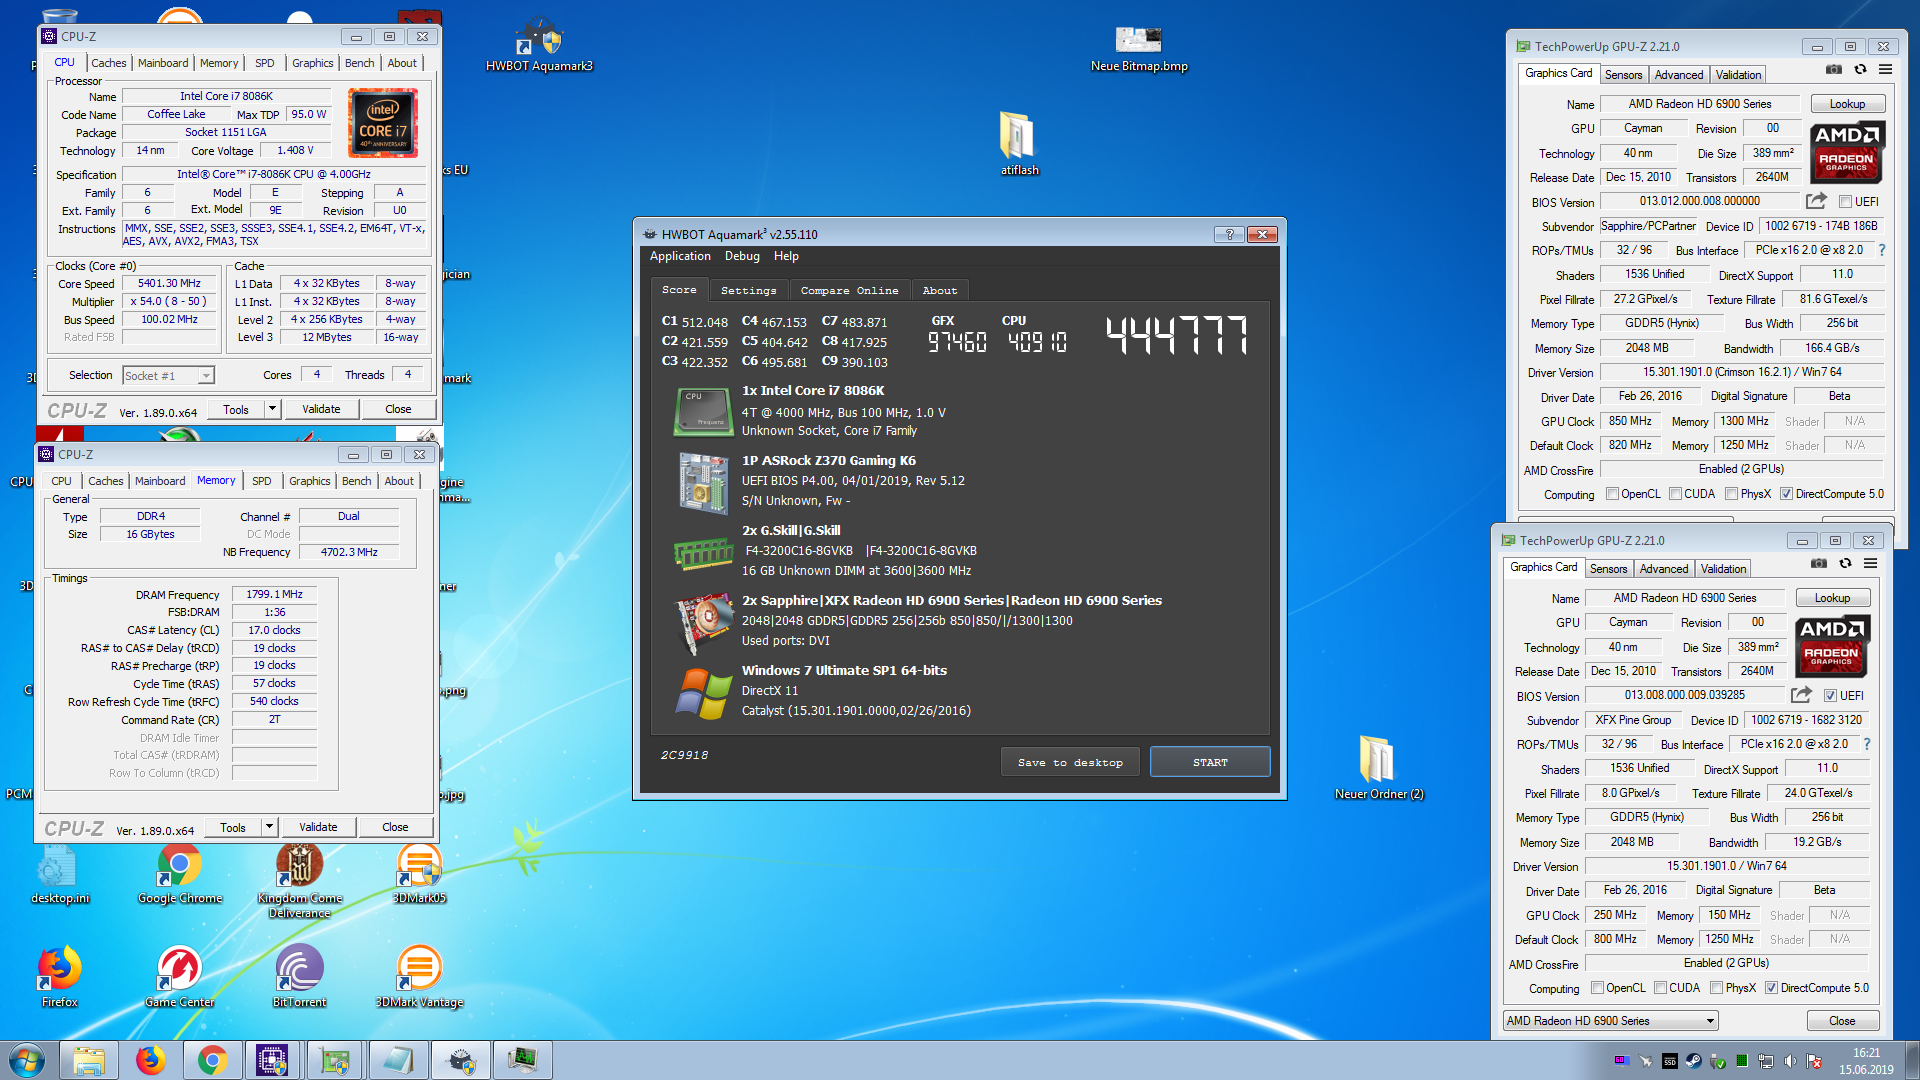Expand the Tools dropdown arrow in upper CPU-Z
This screenshot has height=1080, width=1920.
(272, 409)
